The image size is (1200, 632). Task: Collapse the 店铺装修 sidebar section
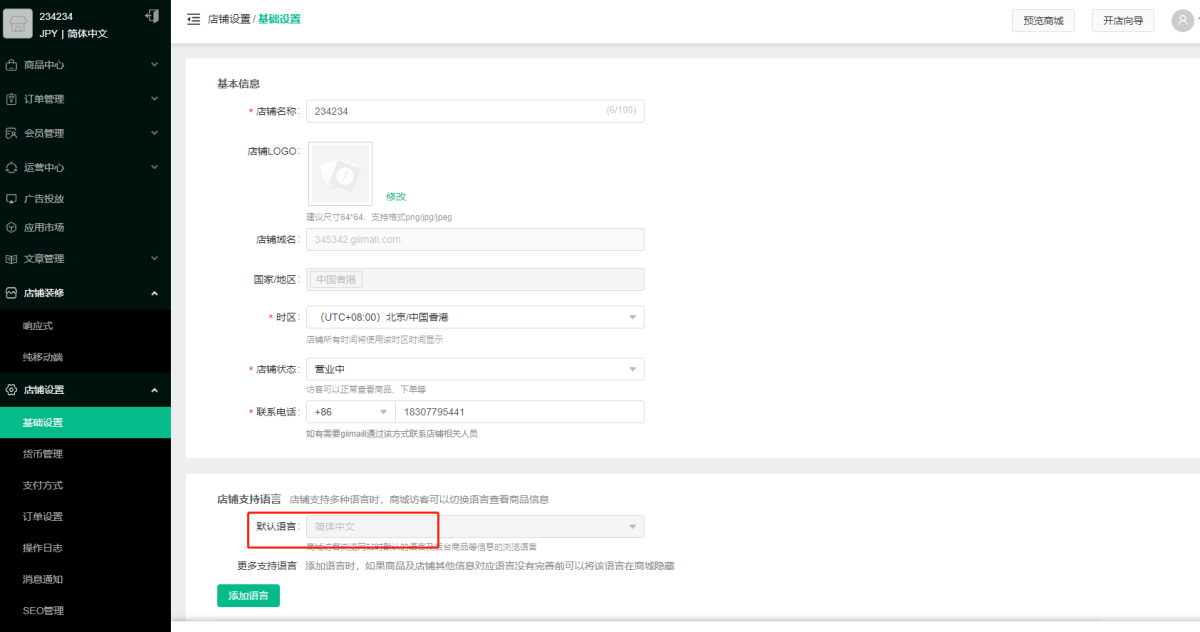click(x=85, y=293)
